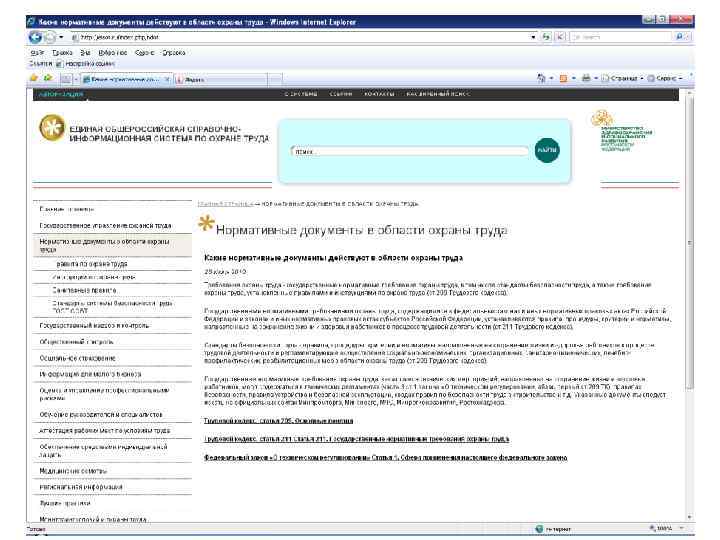This screenshot has width=720, height=540.
Task: Open the feeds dropdown arrow
Action: 574,79
